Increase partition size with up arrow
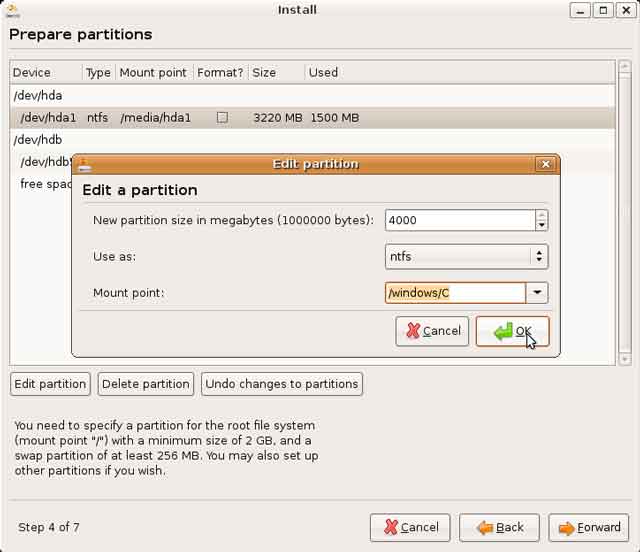The height and width of the screenshot is (552, 640). pos(541,215)
